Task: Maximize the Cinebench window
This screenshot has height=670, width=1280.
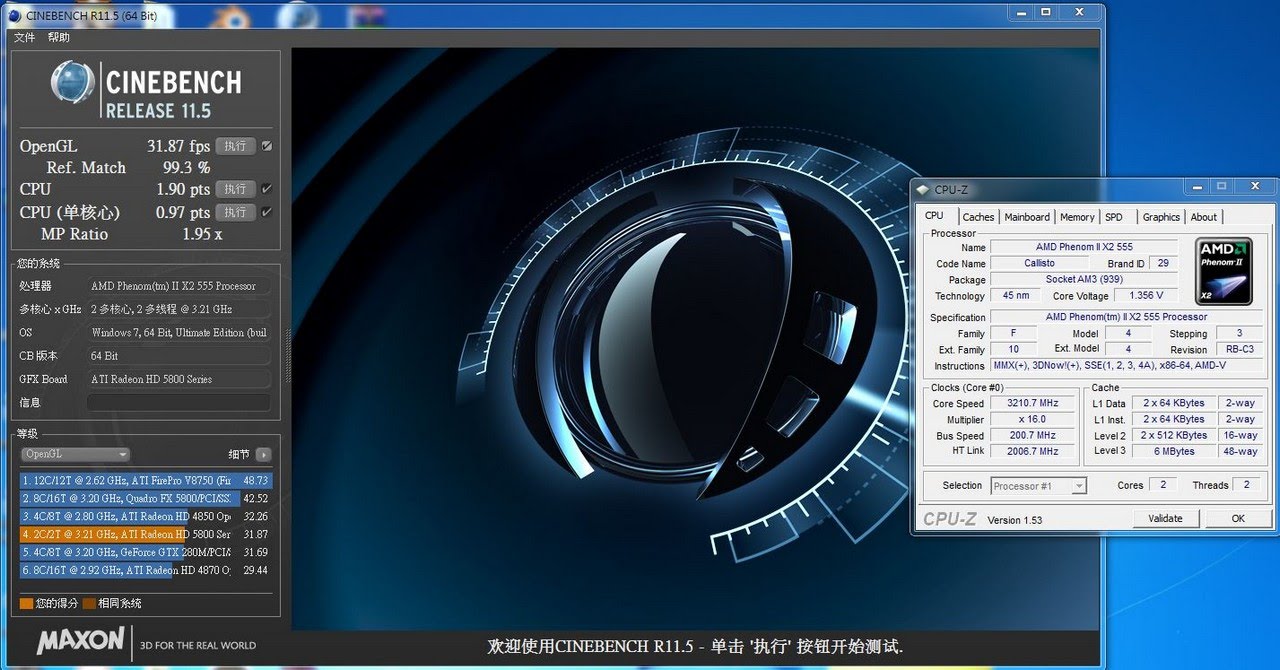Action: pos(1046,12)
